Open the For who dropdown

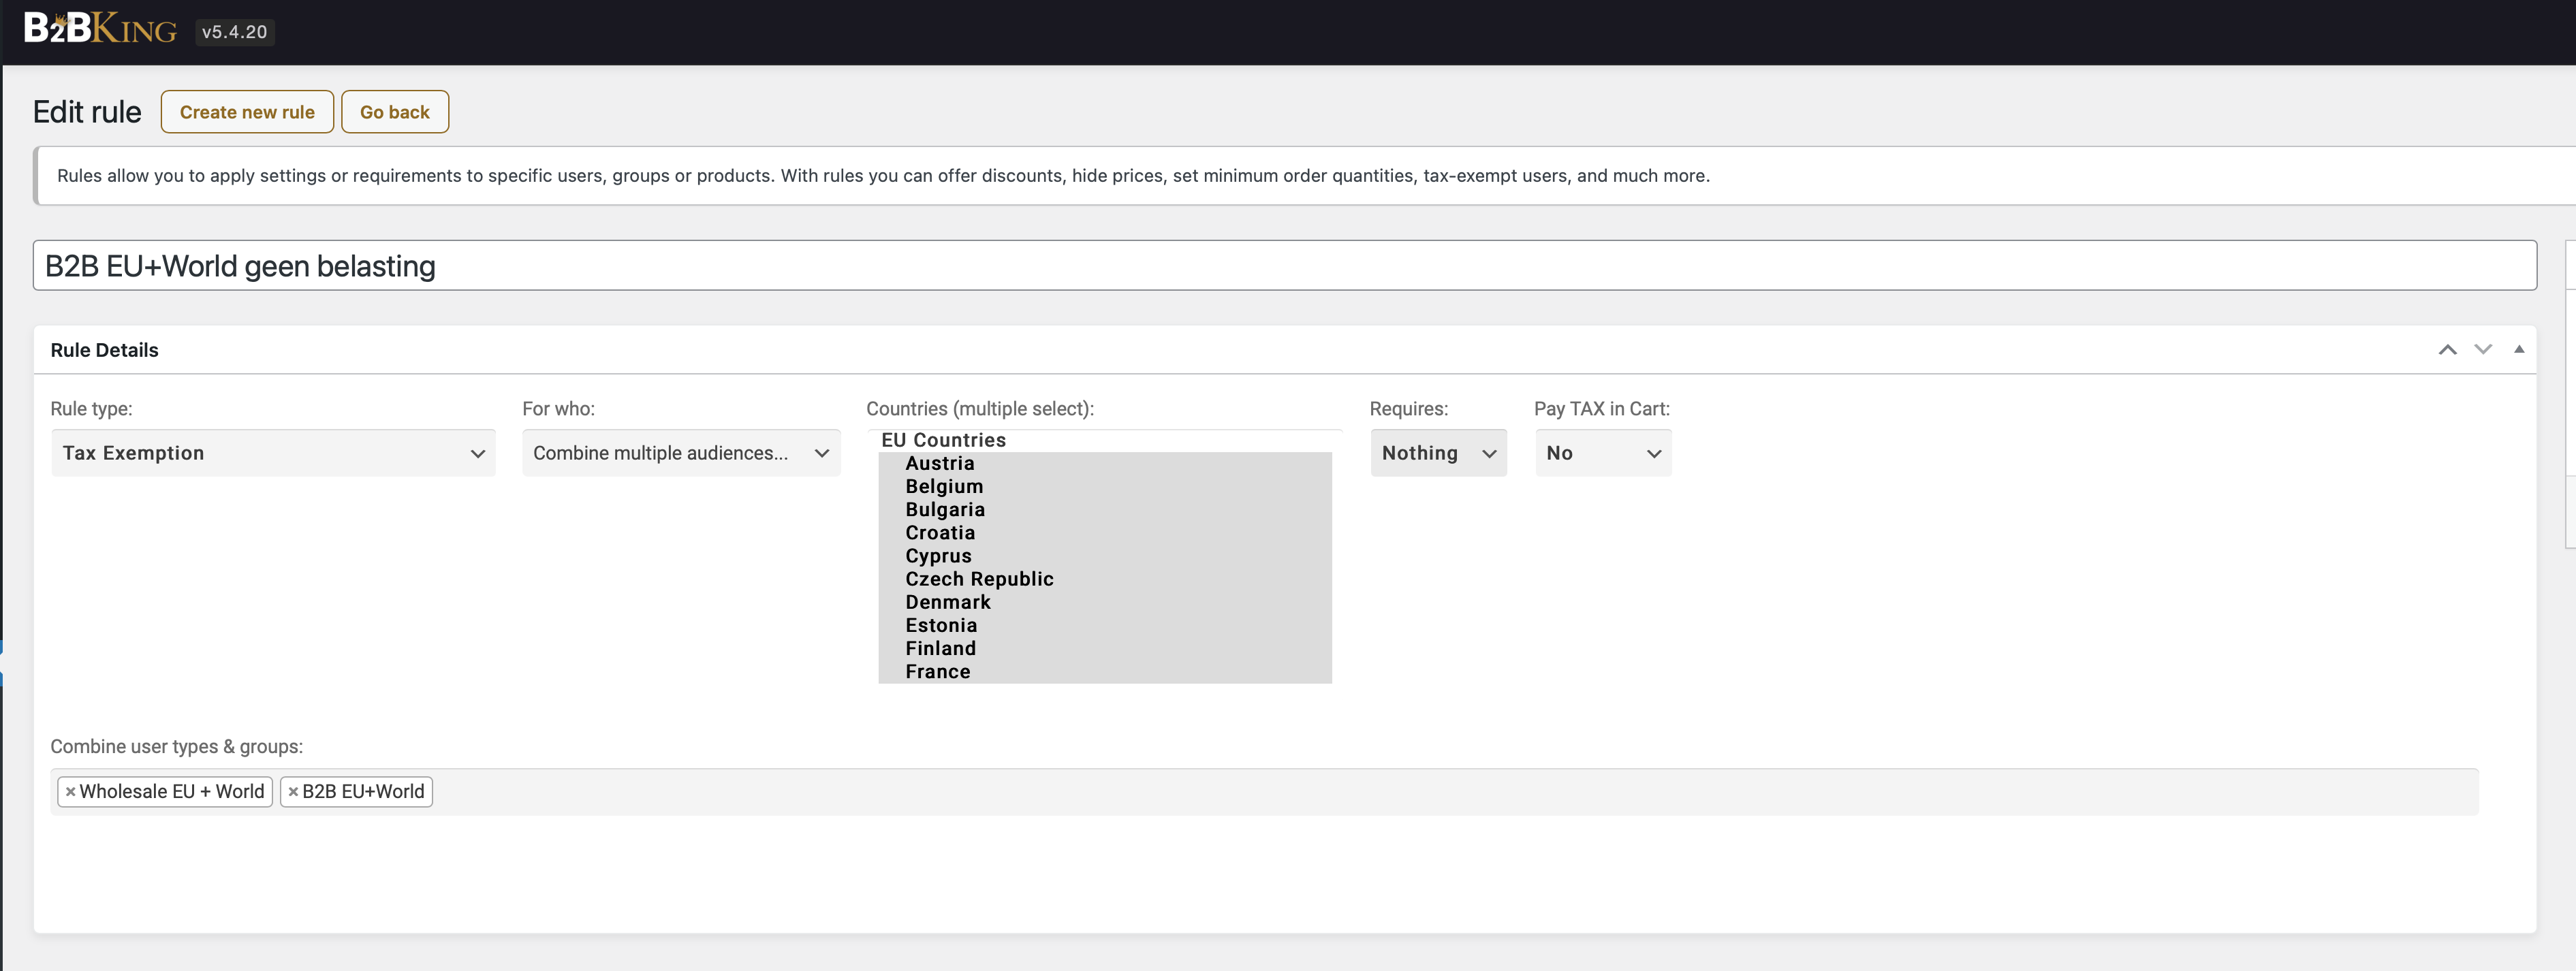point(681,453)
